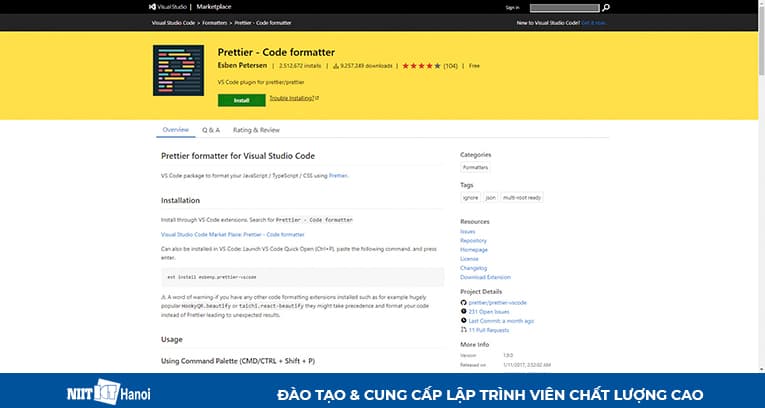Click the Download Extension link
765x408 pixels.
click(485, 277)
